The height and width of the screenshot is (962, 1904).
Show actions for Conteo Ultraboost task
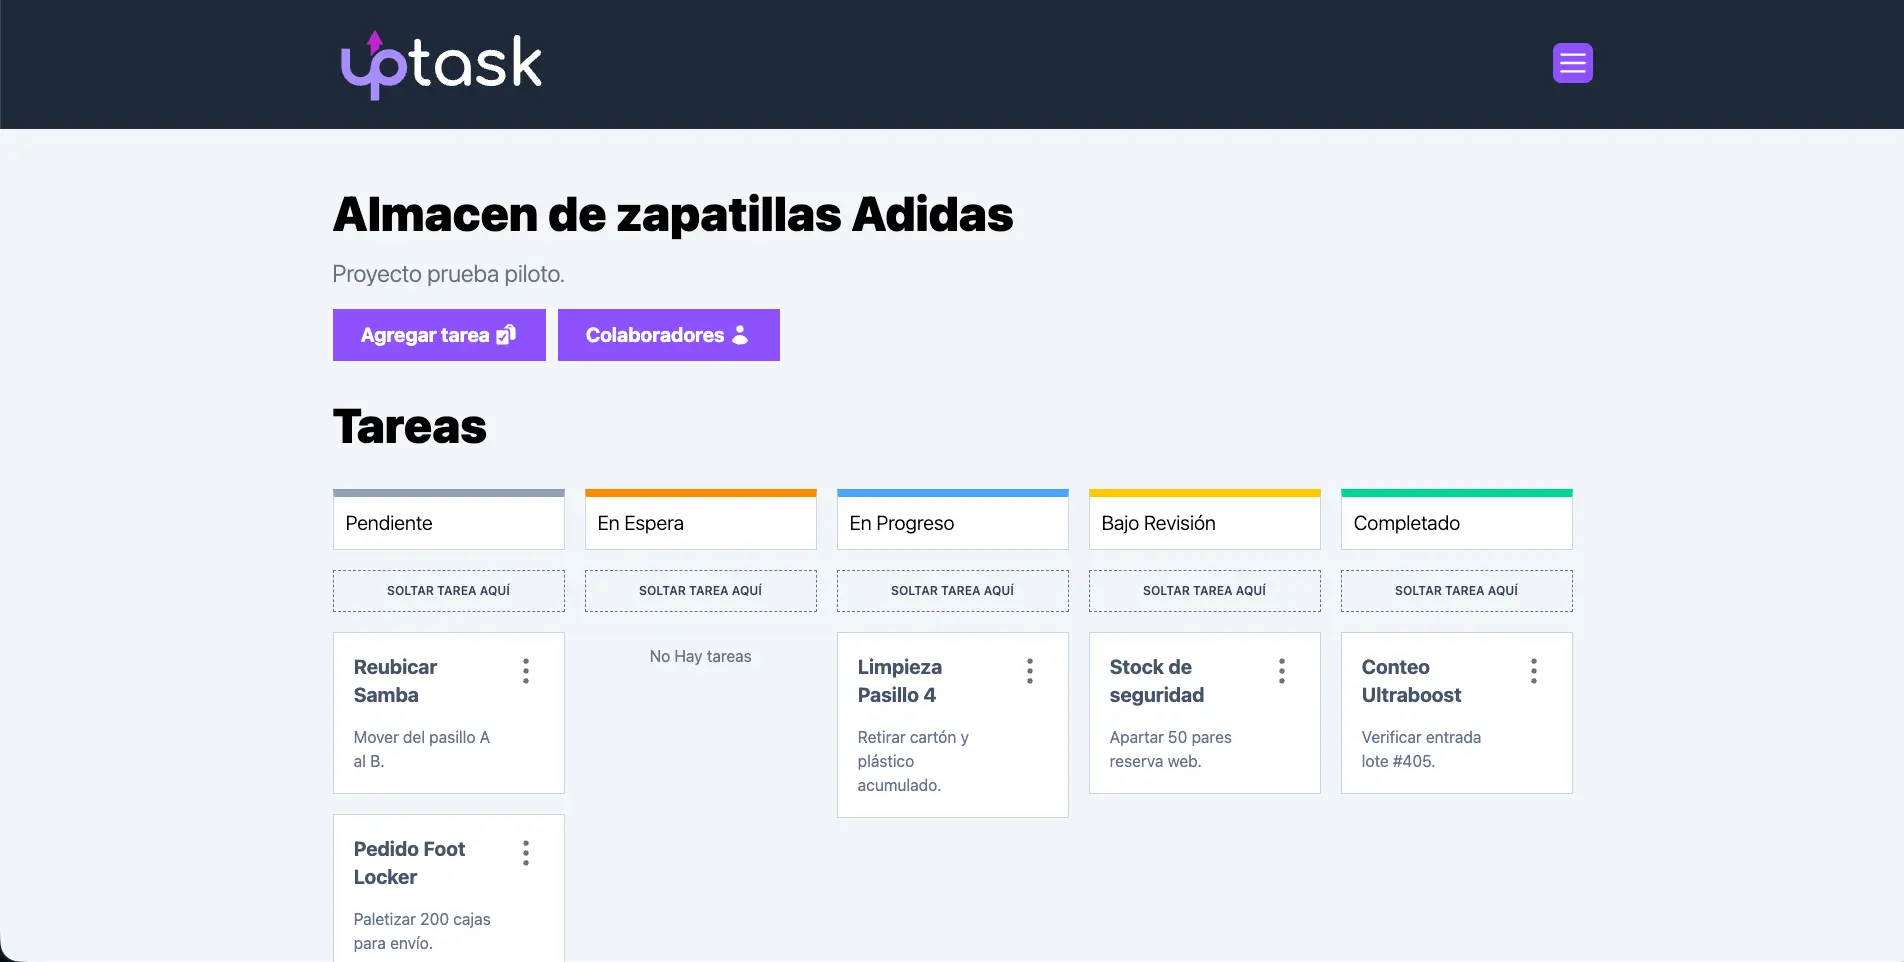pos(1533,671)
